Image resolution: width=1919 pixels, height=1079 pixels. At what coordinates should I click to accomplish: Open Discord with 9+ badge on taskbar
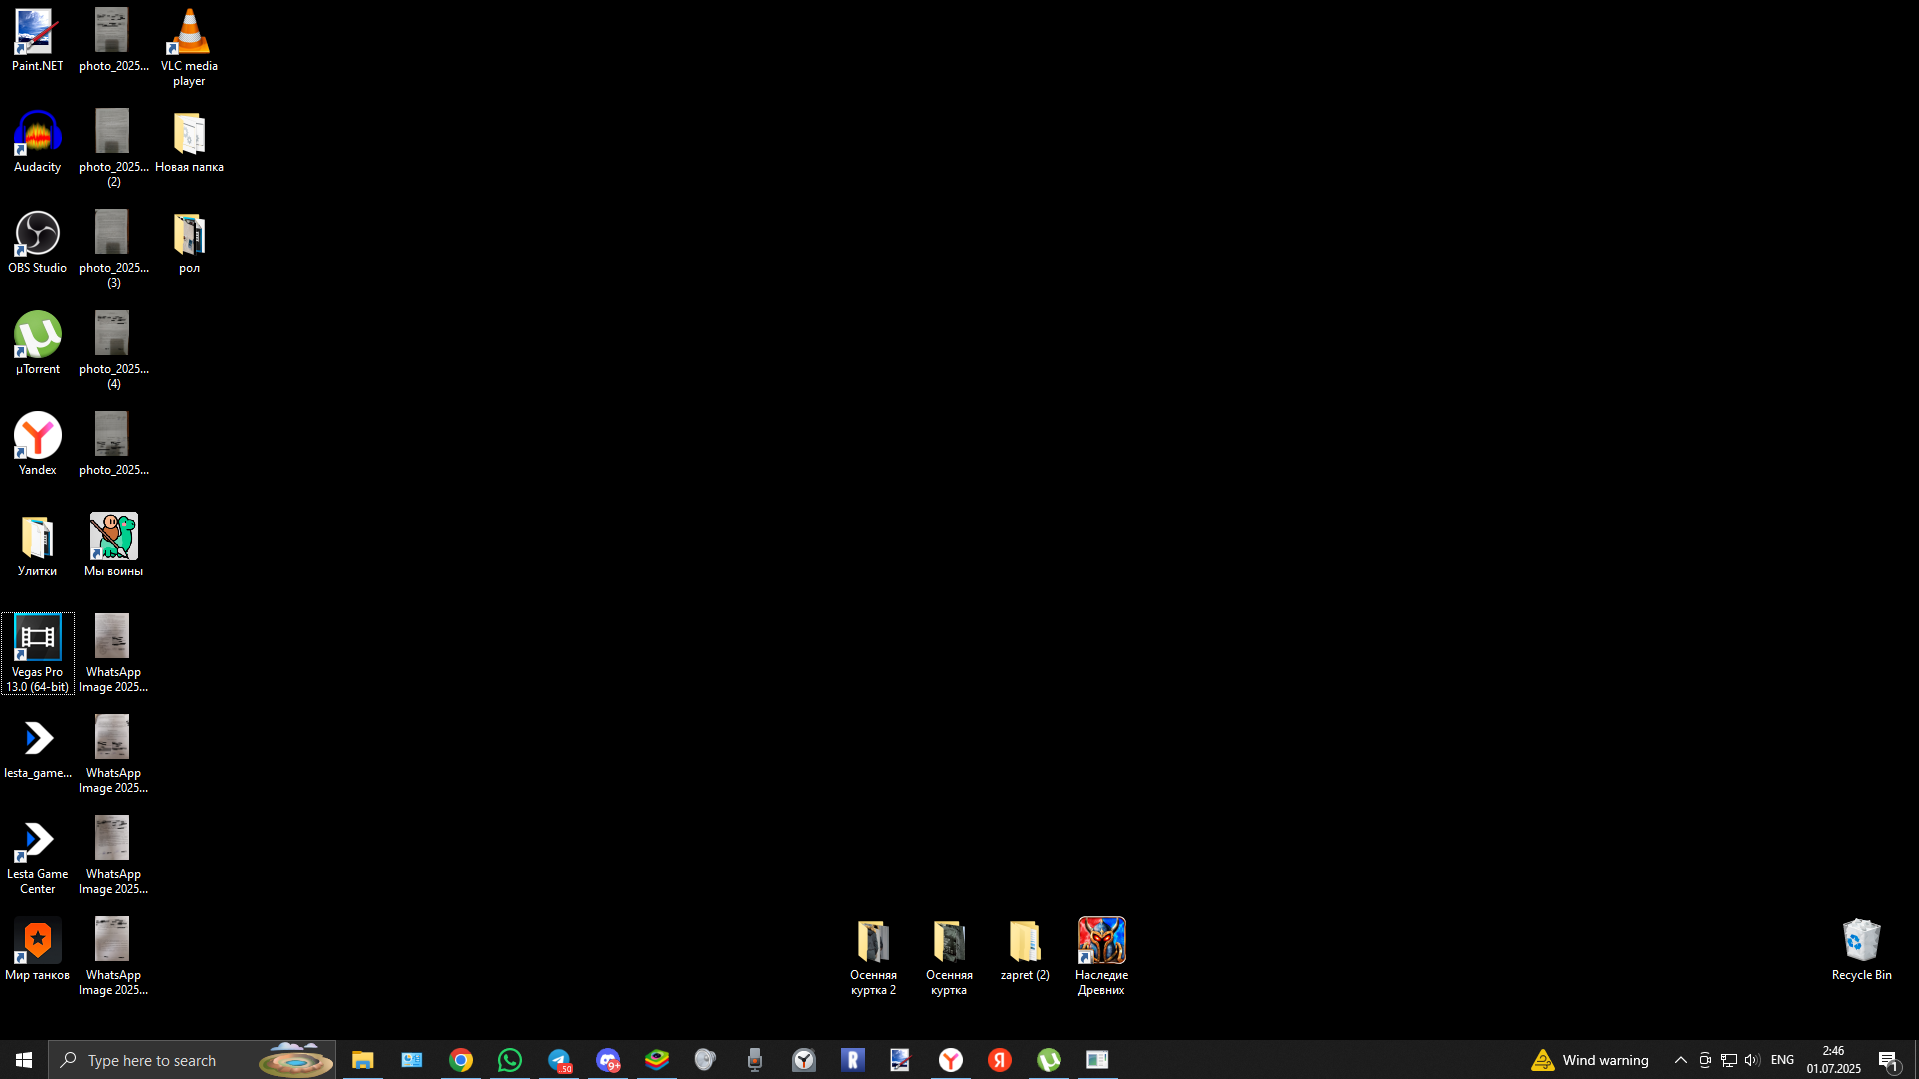607,1060
